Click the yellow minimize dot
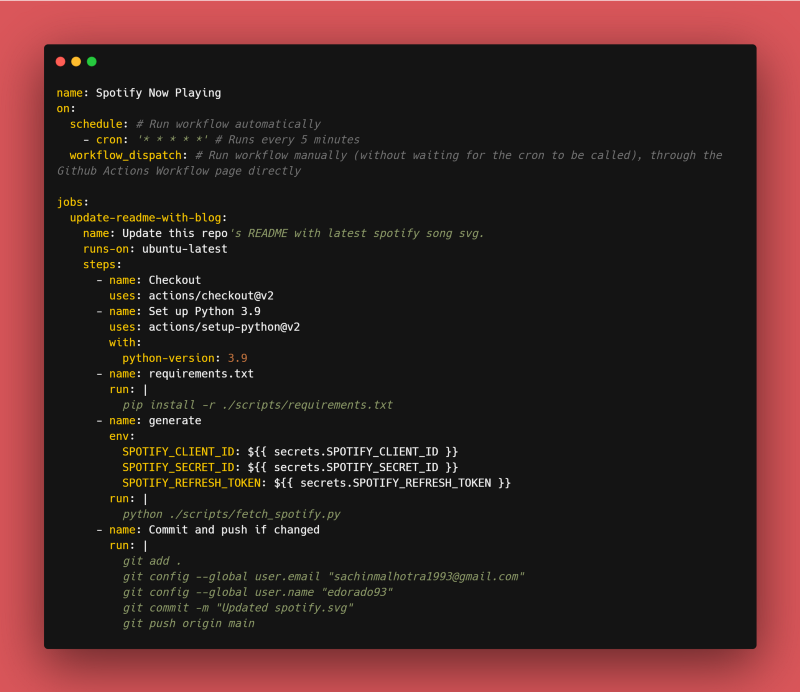The image size is (800, 692). [x=76, y=62]
